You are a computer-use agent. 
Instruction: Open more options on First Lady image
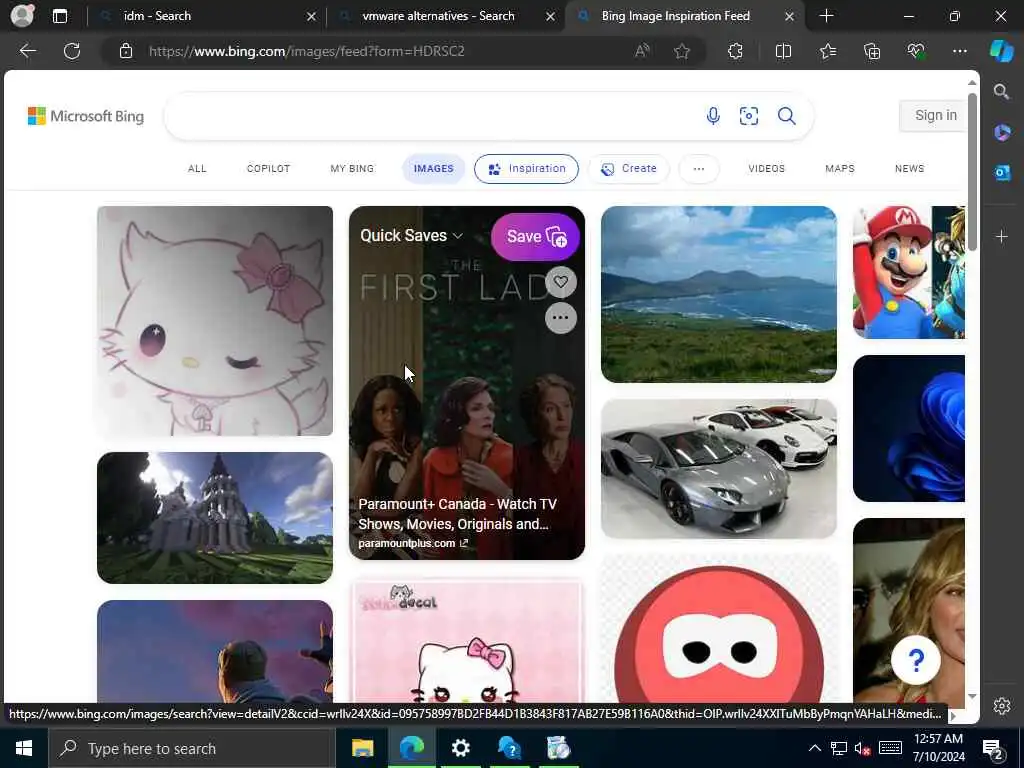[560, 318]
